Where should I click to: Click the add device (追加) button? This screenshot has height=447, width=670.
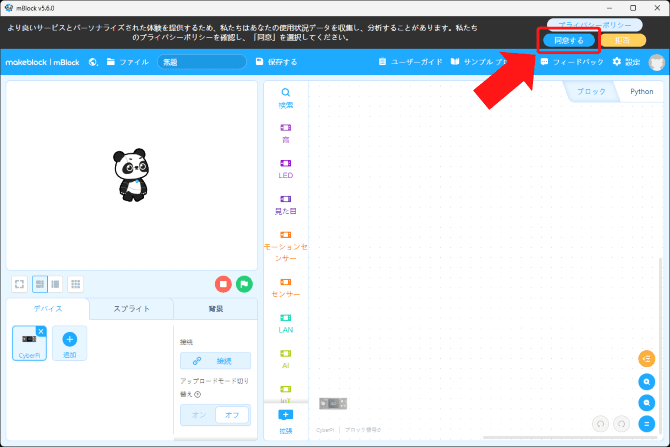point(70,344)
